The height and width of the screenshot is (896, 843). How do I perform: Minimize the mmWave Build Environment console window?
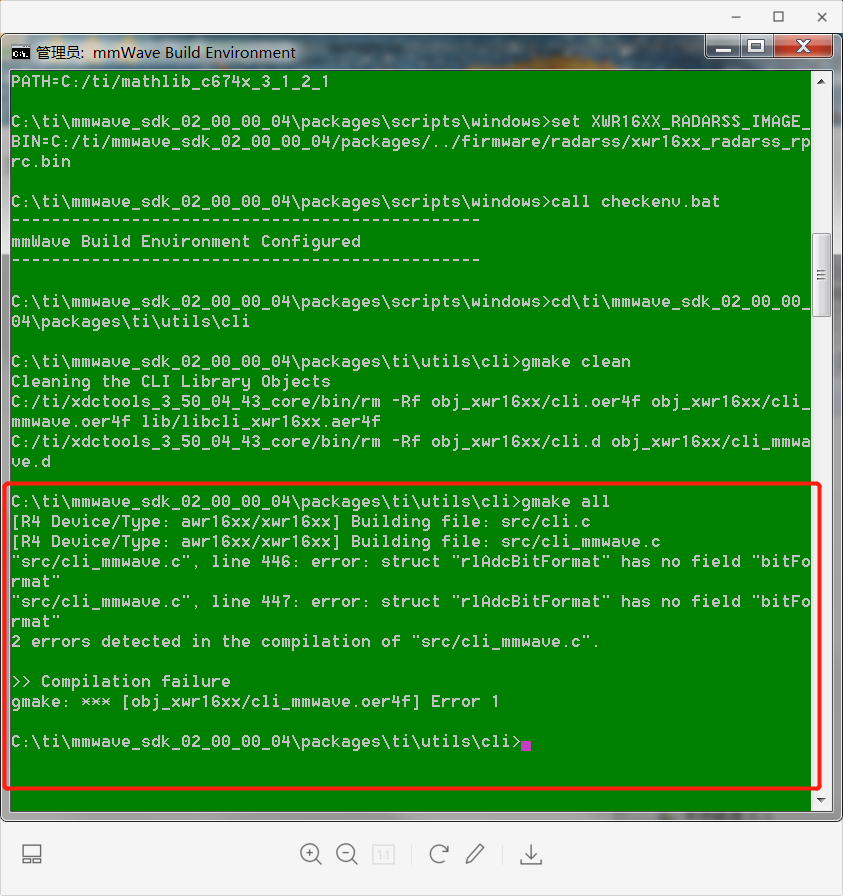pyautogui.click(x=724, y=47)
